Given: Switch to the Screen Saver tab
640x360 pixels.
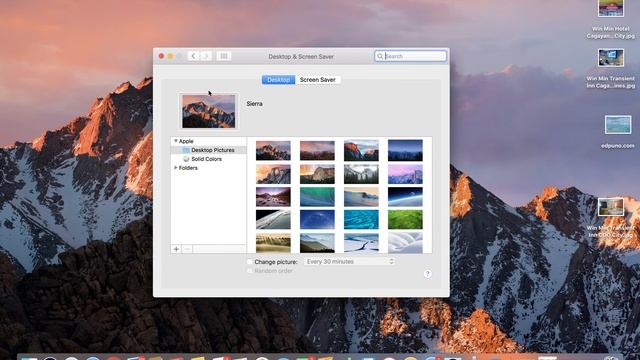Looking at the screenshot, I should click(x=318, y=80).
